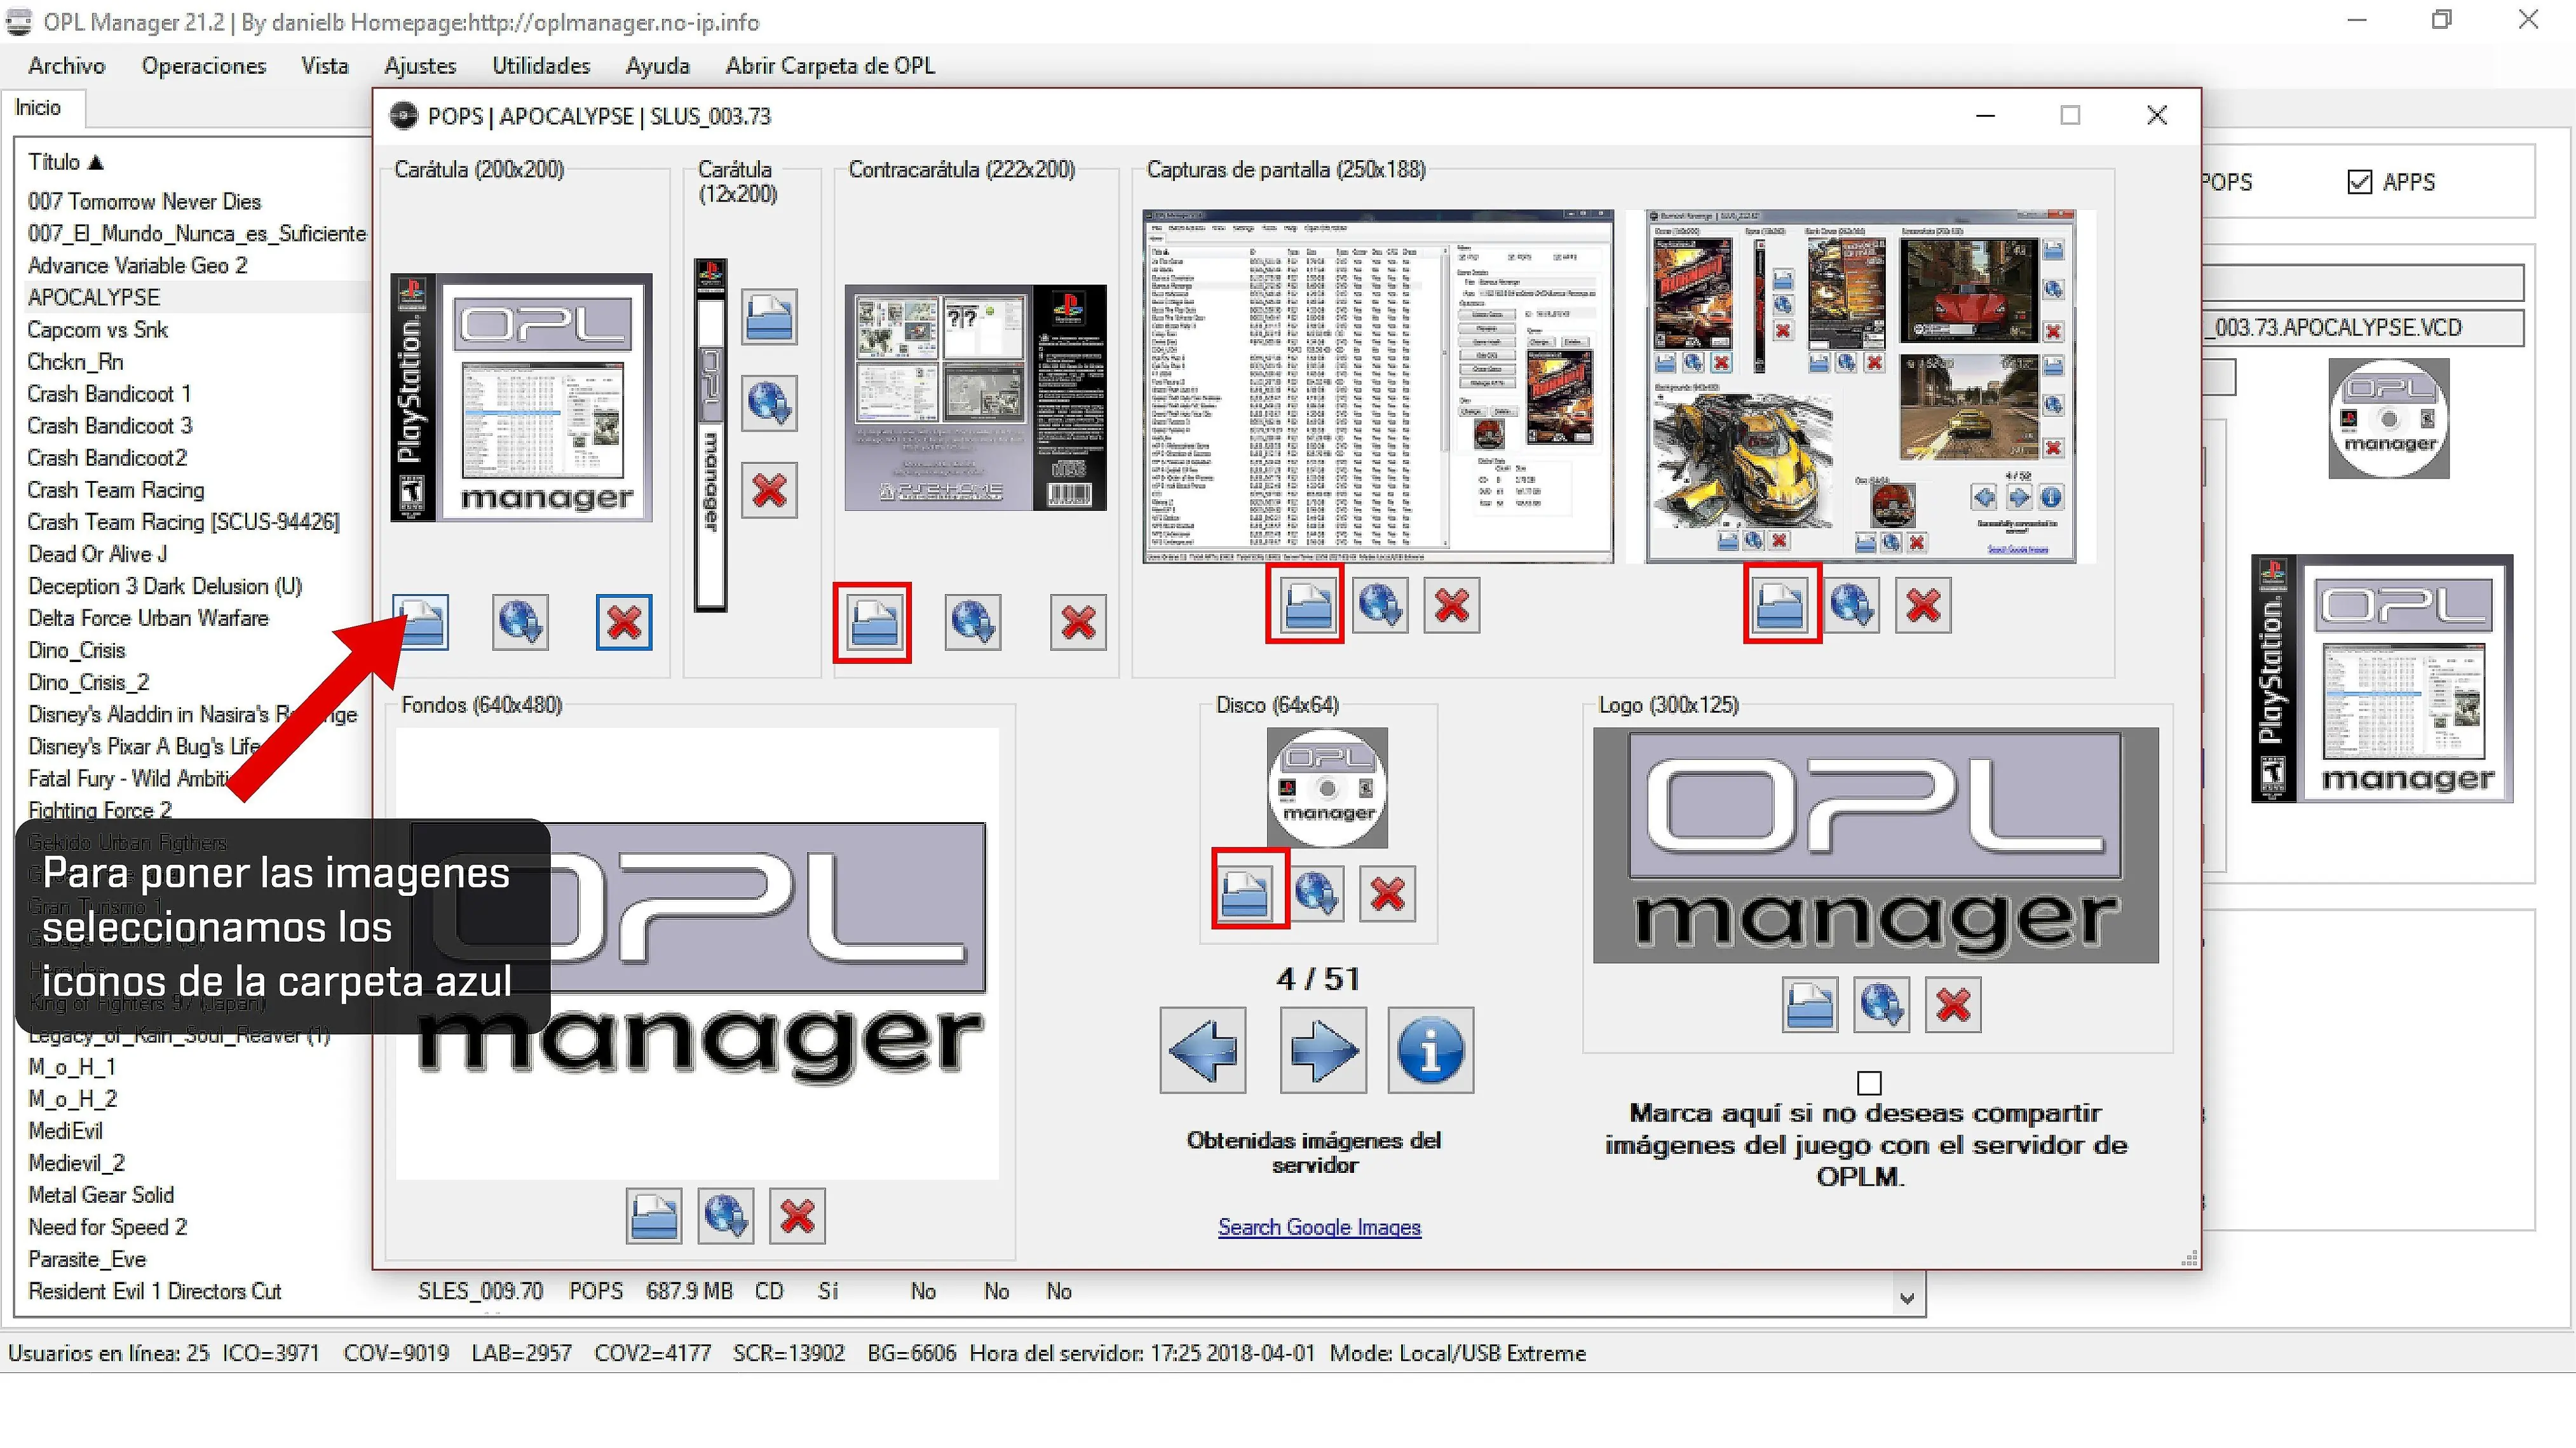Open the Utilidades menu
The image size is (2576, 1448).
tap(541, 66)
